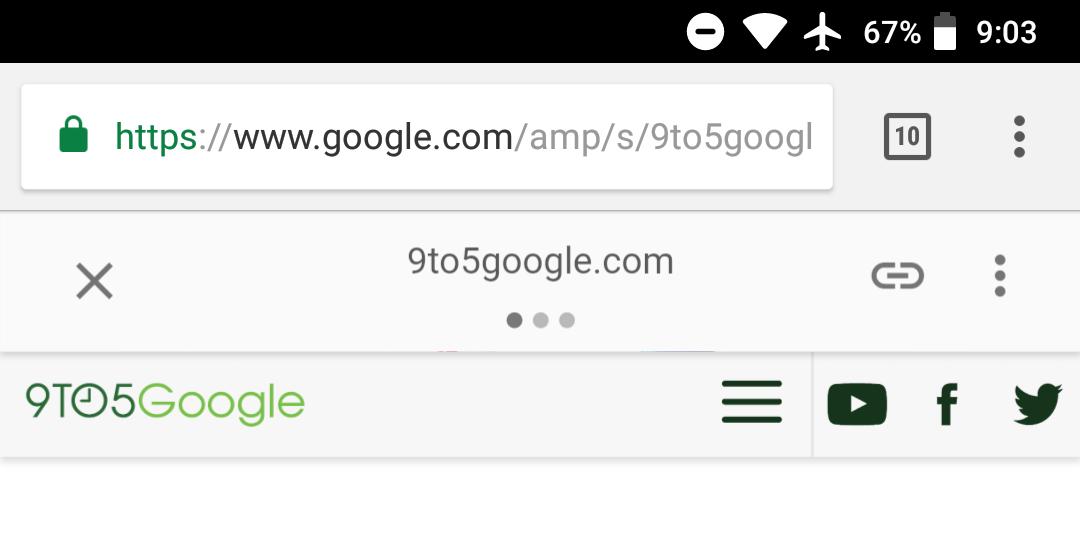Expand the hamburger navigation menu

coord(752,402)
